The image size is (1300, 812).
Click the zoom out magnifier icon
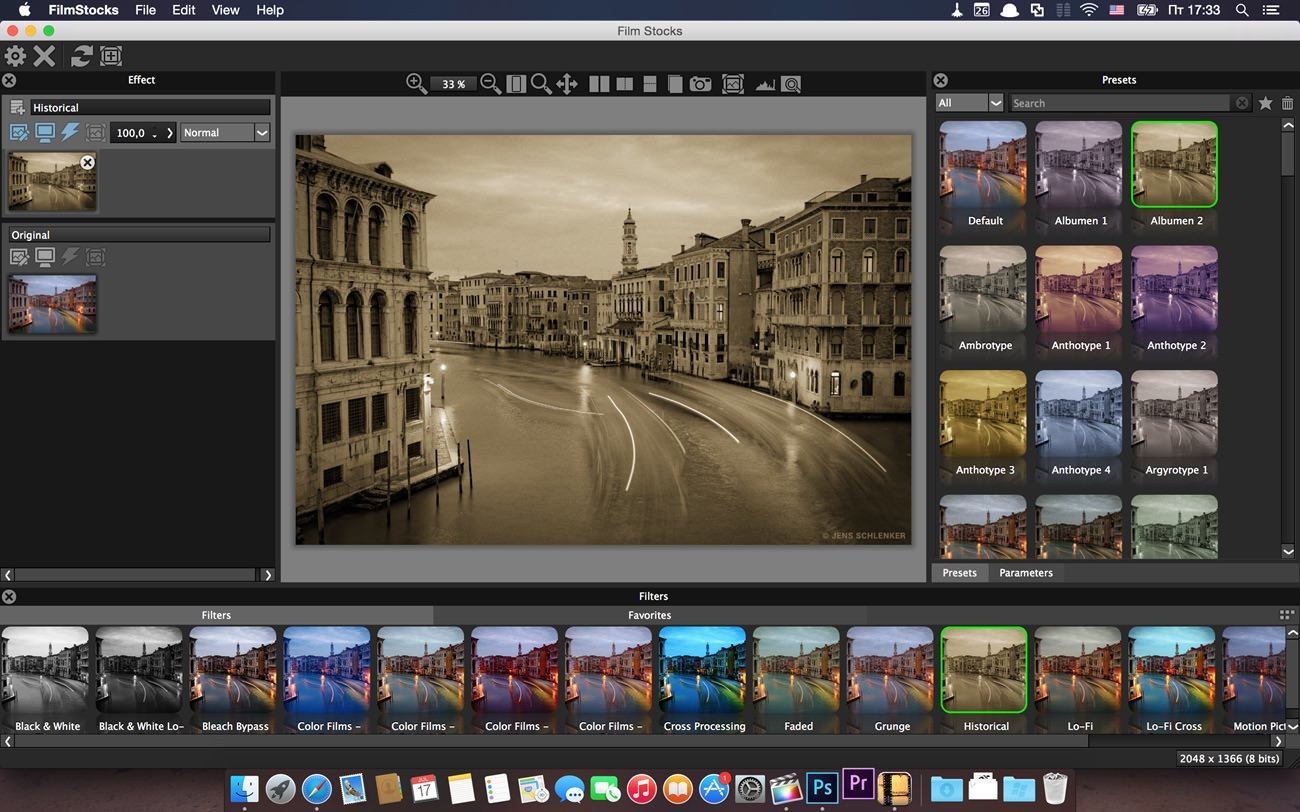coord(491,84)
